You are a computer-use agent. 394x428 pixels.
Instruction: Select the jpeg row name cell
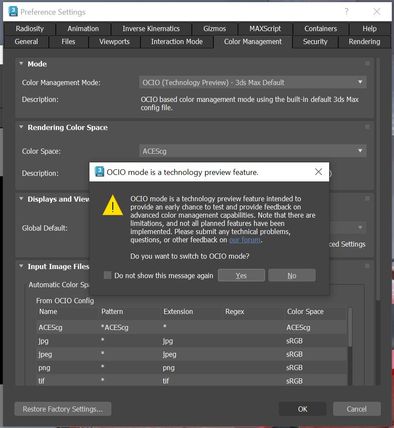click(x=45, y=354)
